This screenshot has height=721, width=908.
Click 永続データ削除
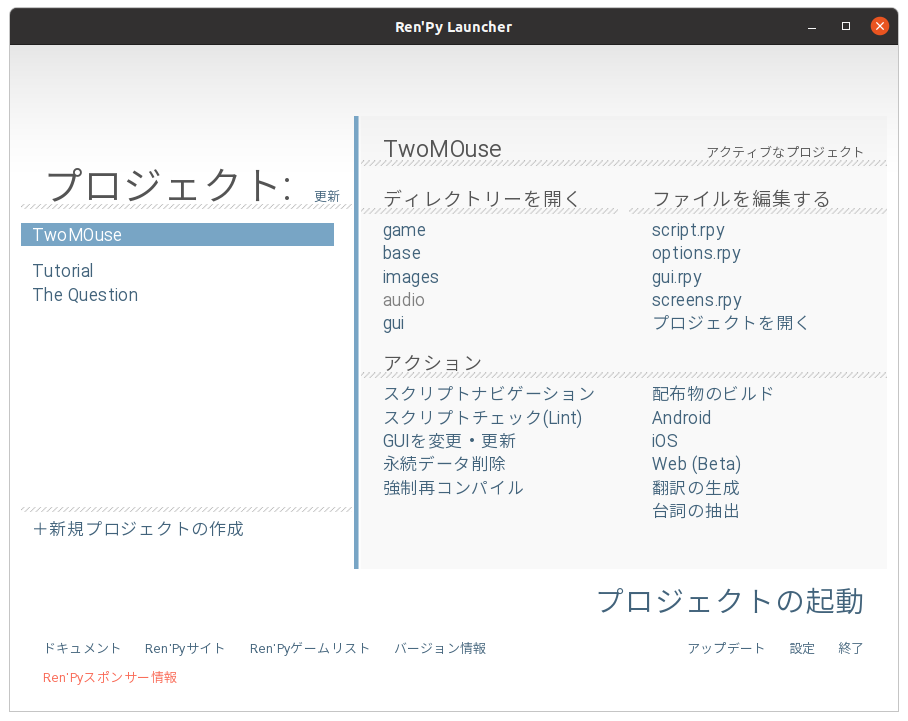pyautogui.click(x=444, y=464)
